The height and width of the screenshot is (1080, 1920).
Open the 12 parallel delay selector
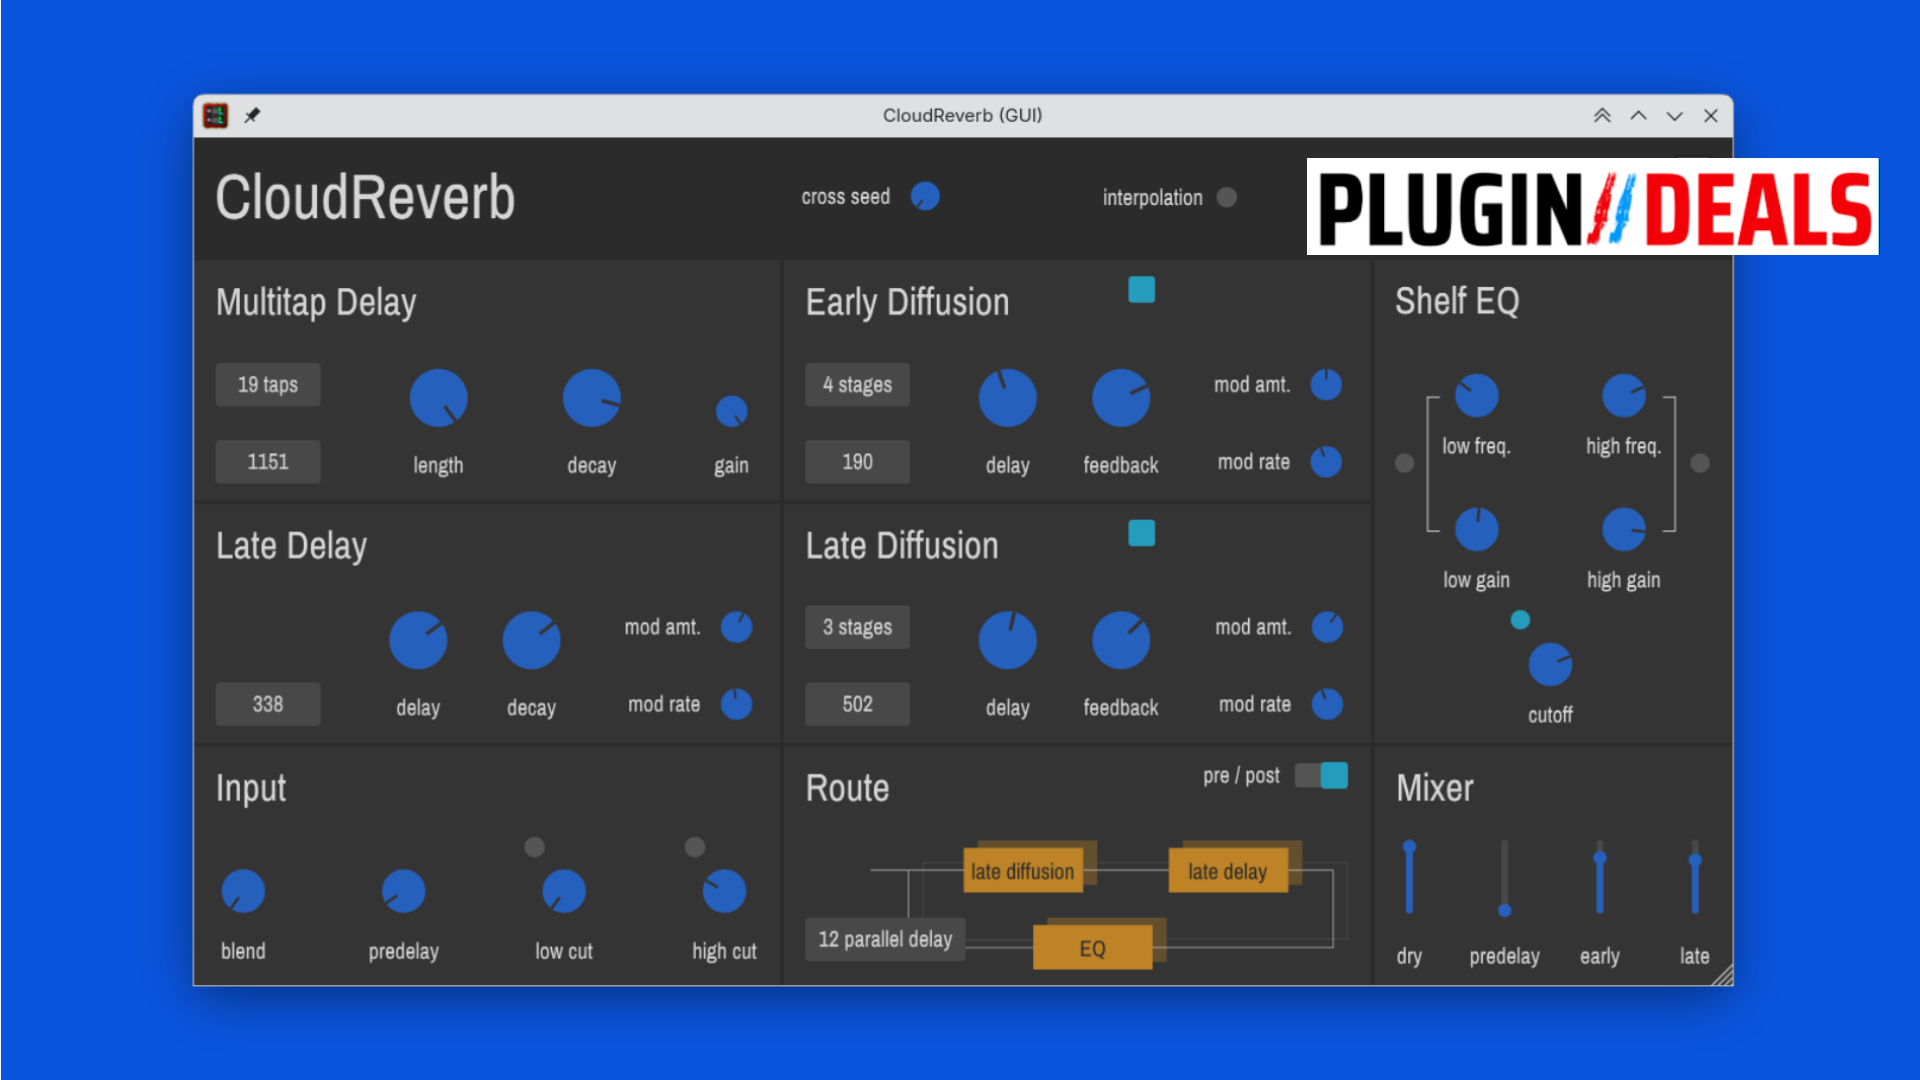tap(885, 939)
